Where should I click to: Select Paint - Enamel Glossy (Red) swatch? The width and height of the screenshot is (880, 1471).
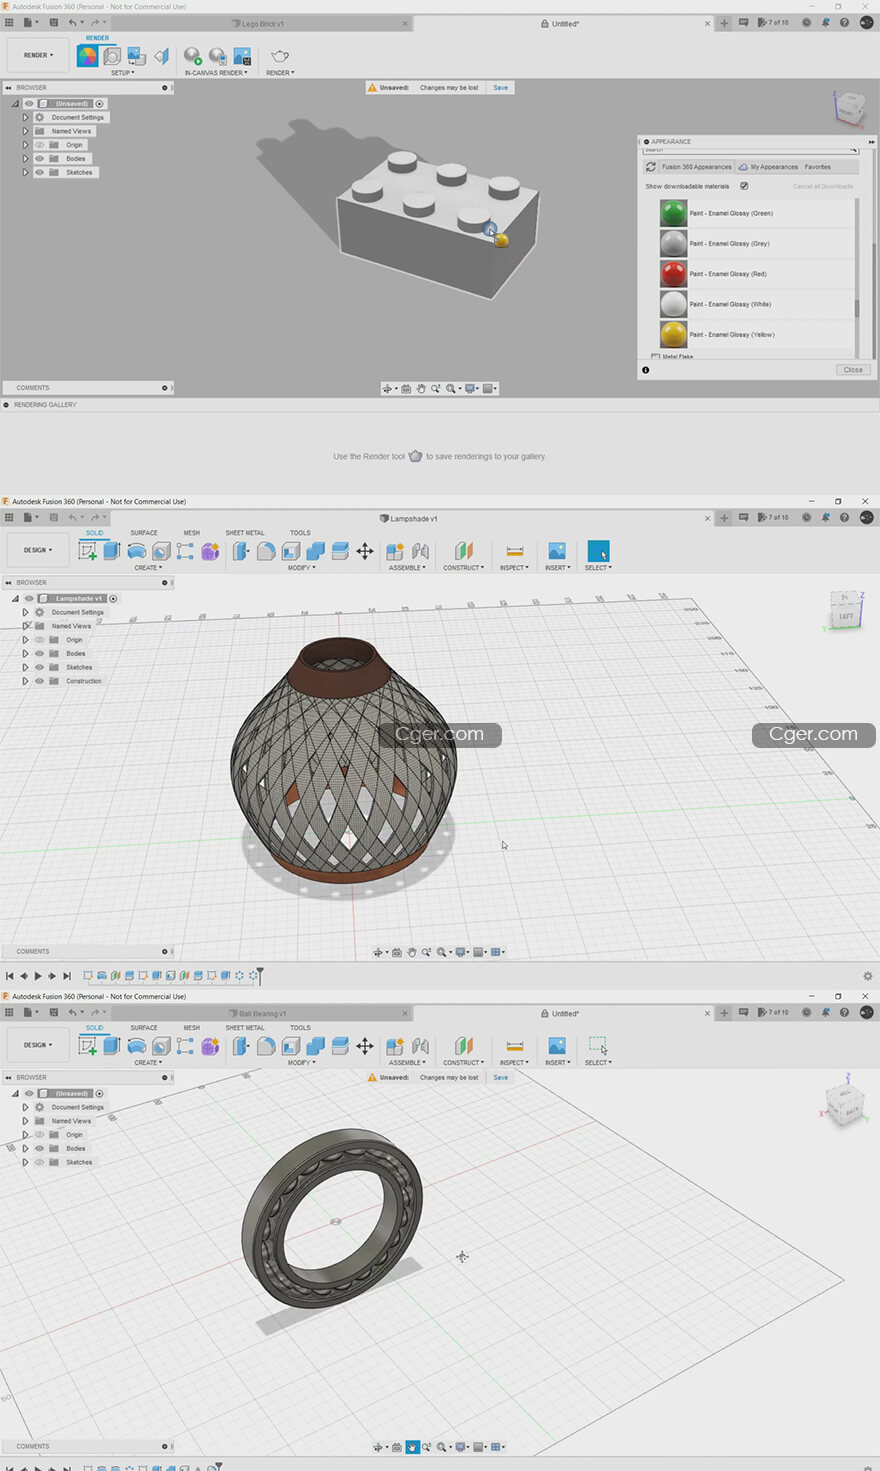[674, 274]
